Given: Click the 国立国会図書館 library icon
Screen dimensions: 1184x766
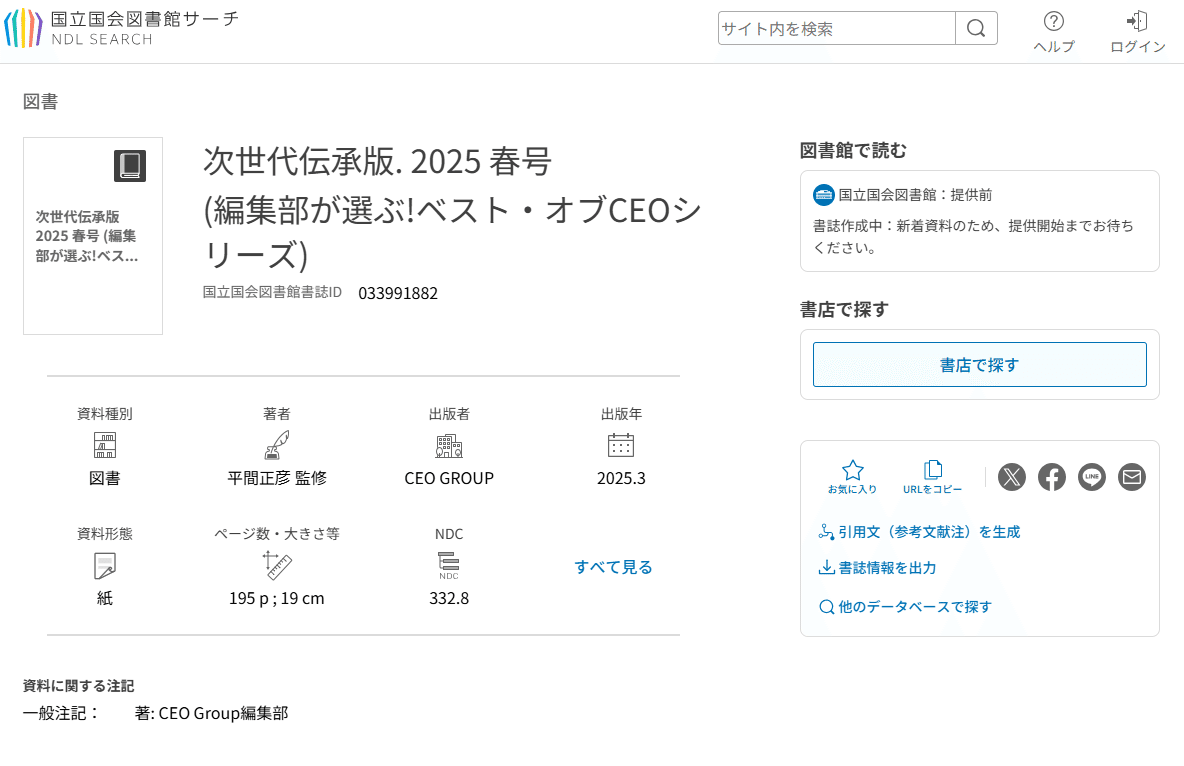Looking at the screenshot, I should pos(823,195).
